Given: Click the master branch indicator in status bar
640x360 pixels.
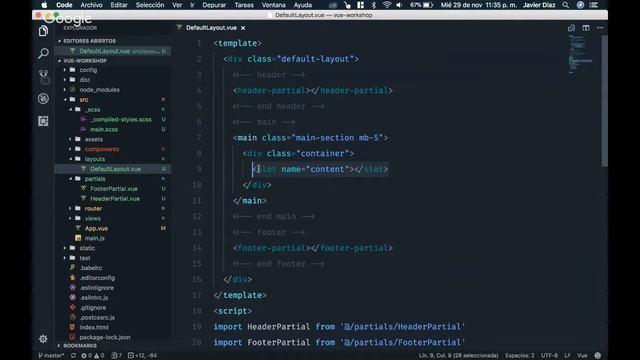Looking at the screenshot, I should point(51,356).
